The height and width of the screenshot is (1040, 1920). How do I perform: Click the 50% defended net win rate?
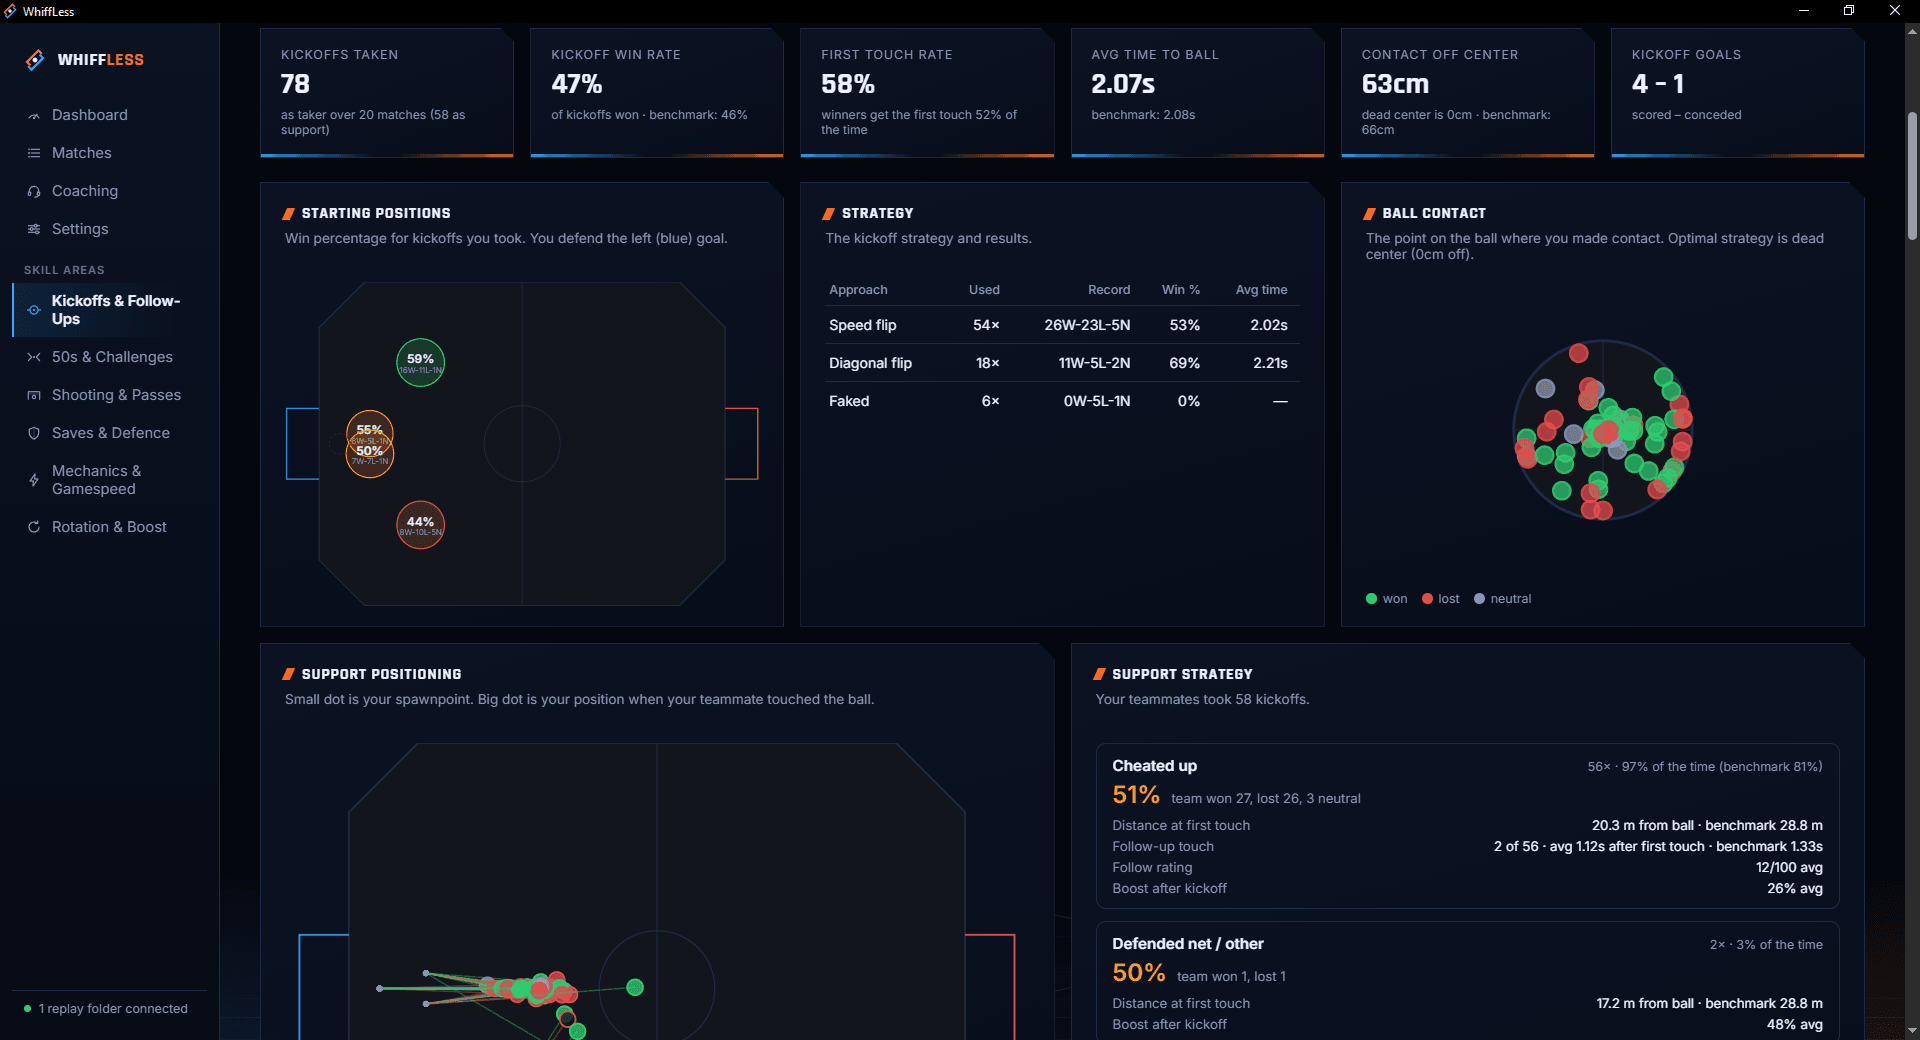(x=1139, y=973)
